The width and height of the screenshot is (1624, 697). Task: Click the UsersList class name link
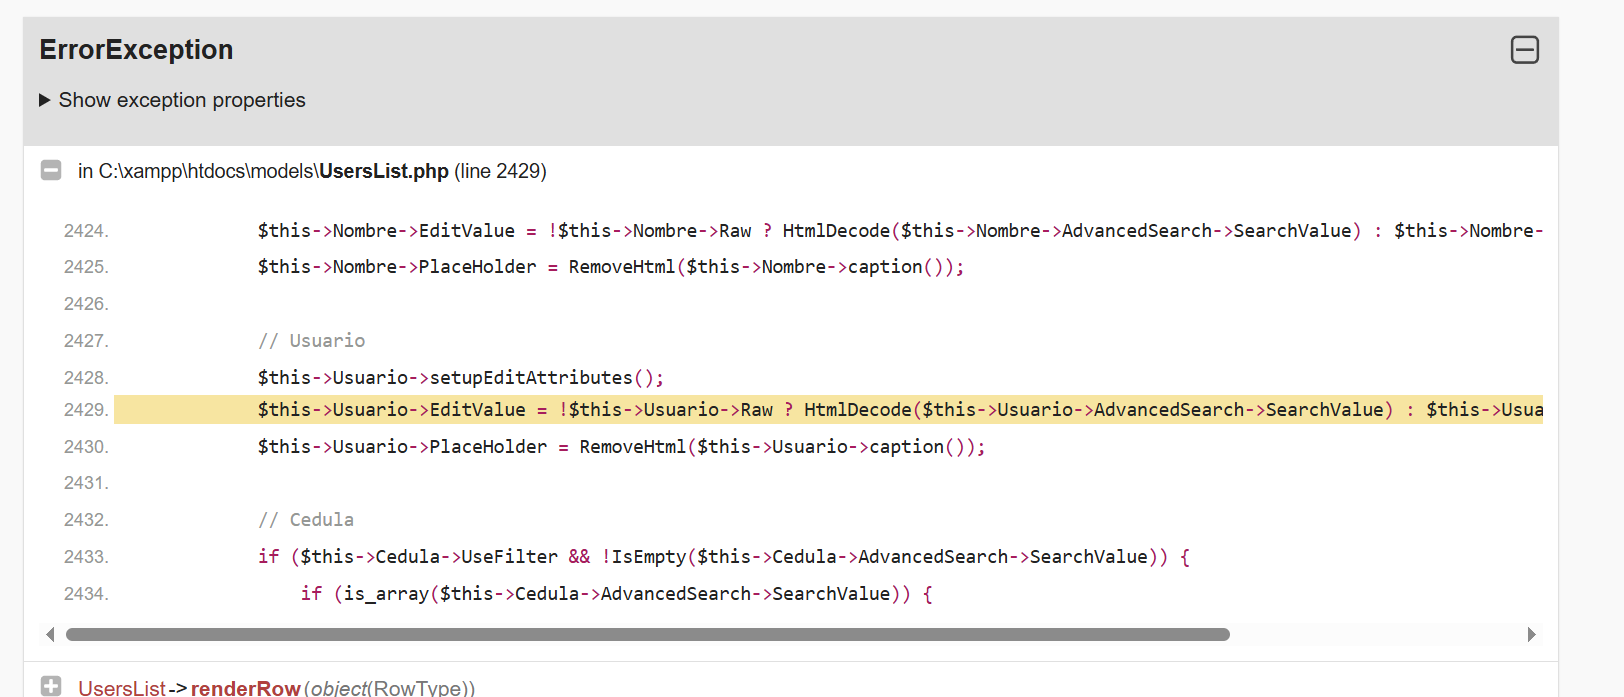tap(122, 688)
